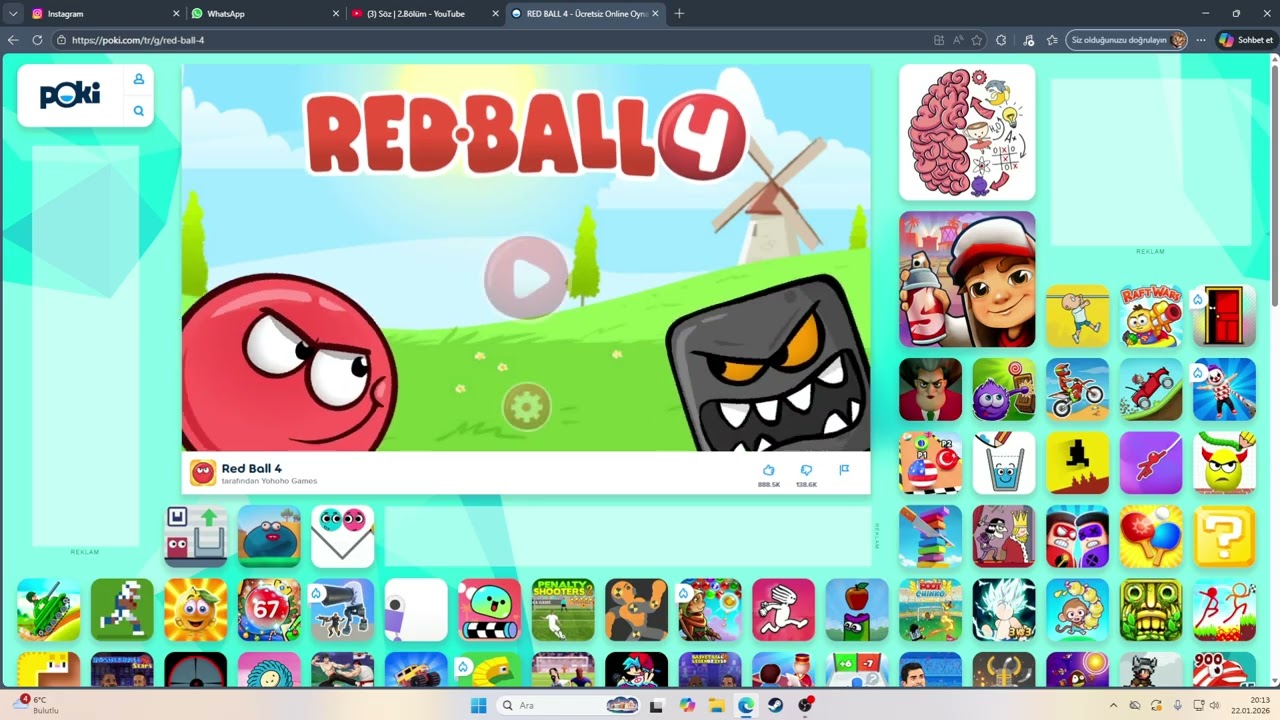Open the Temple Run idol game thumbnail
Image resolution: width=1280 pixels, height=720 pixels.
(1151, 610)
